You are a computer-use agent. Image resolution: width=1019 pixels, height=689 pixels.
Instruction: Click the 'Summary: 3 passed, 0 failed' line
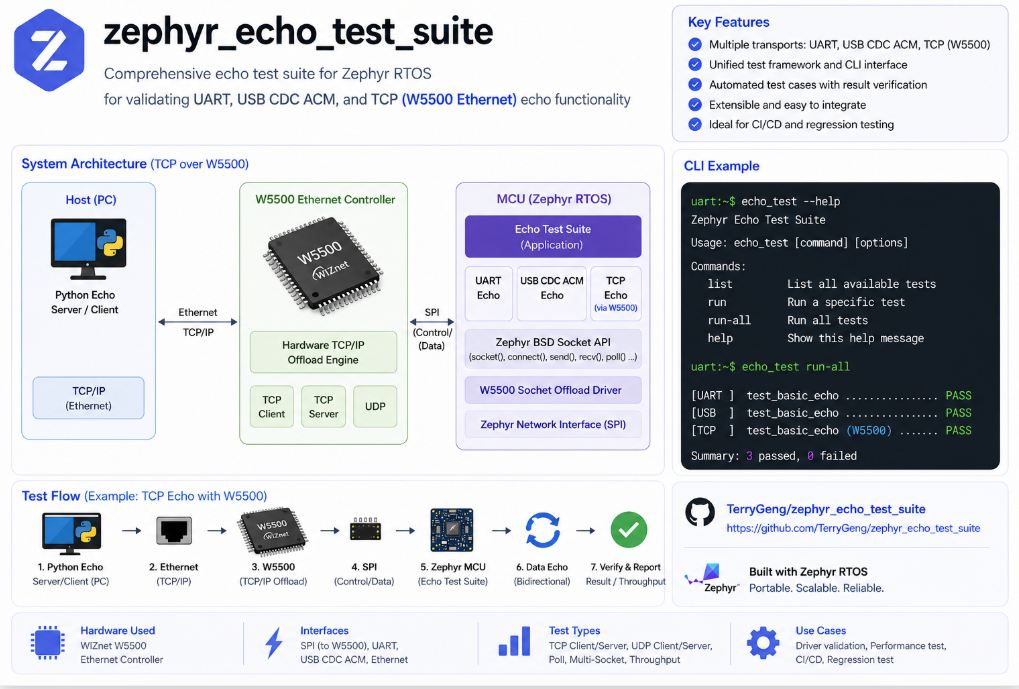pyautogui.click(x=773, y=456)
